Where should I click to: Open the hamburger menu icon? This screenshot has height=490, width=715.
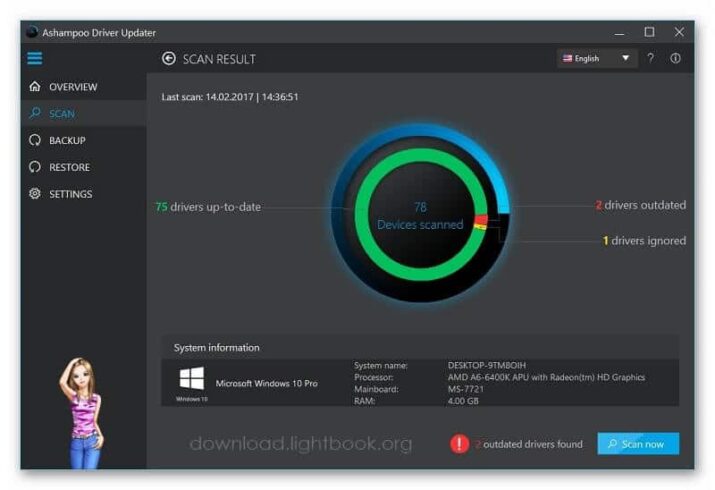click(x=35, y=58)
